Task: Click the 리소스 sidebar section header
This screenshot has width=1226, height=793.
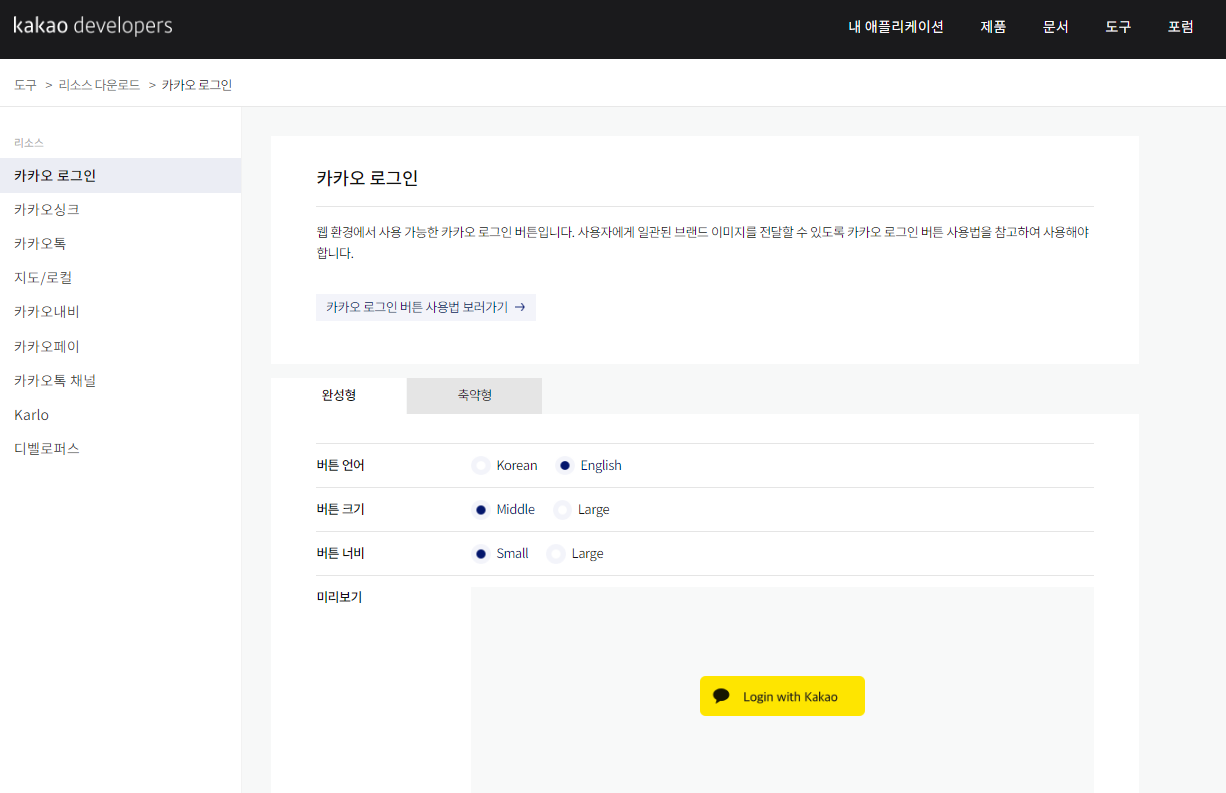Action: pyautogui.click(x=29, y=143)
